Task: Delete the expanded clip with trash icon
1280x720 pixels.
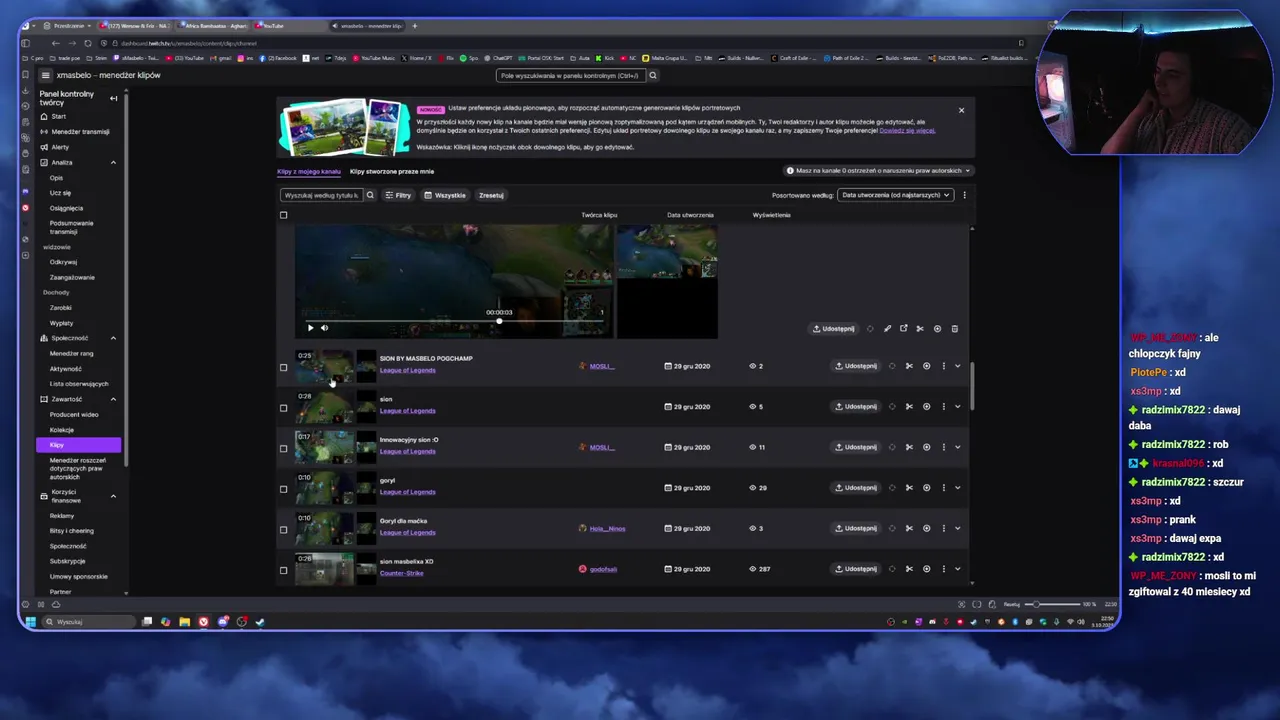Action: tap(954, 328)
